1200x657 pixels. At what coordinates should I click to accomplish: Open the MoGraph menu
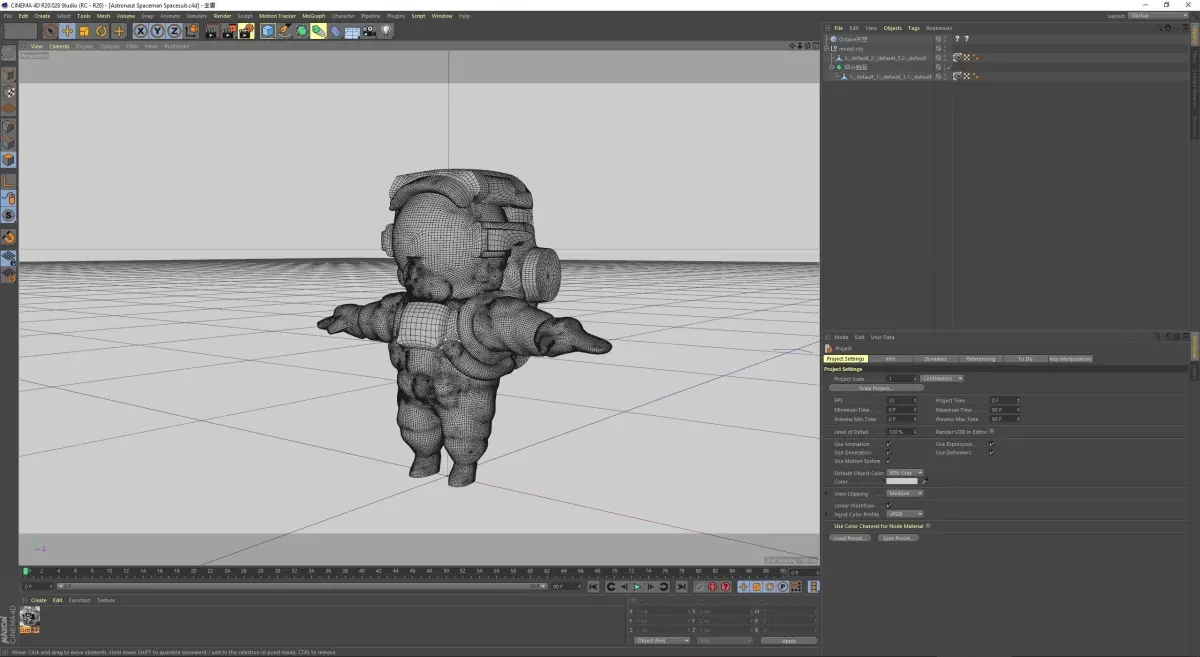(x=313, y=16)
